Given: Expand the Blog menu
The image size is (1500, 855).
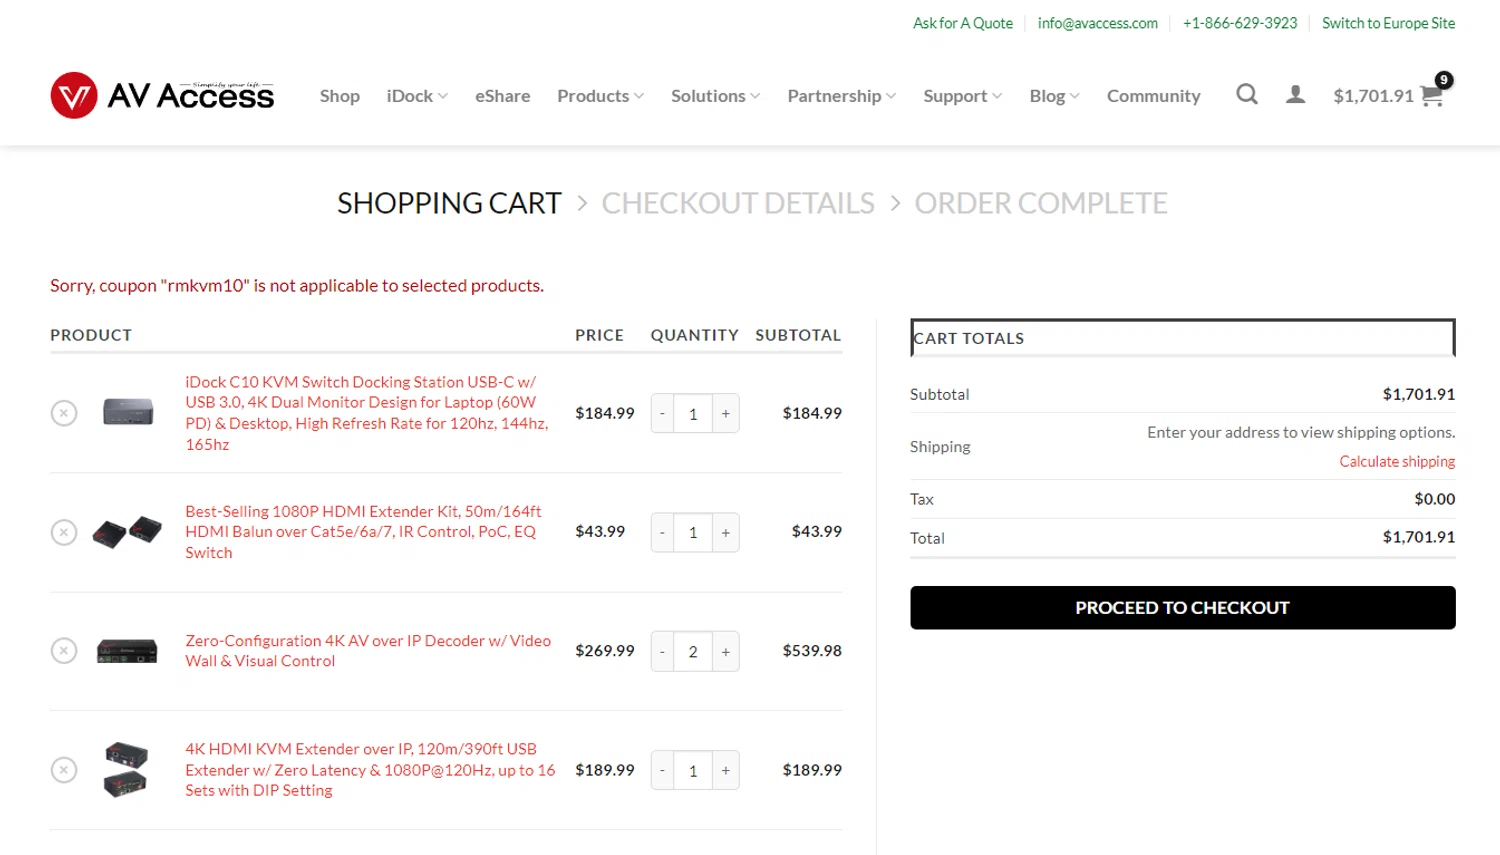Looking at the screenshot, I should (1054, 96).
